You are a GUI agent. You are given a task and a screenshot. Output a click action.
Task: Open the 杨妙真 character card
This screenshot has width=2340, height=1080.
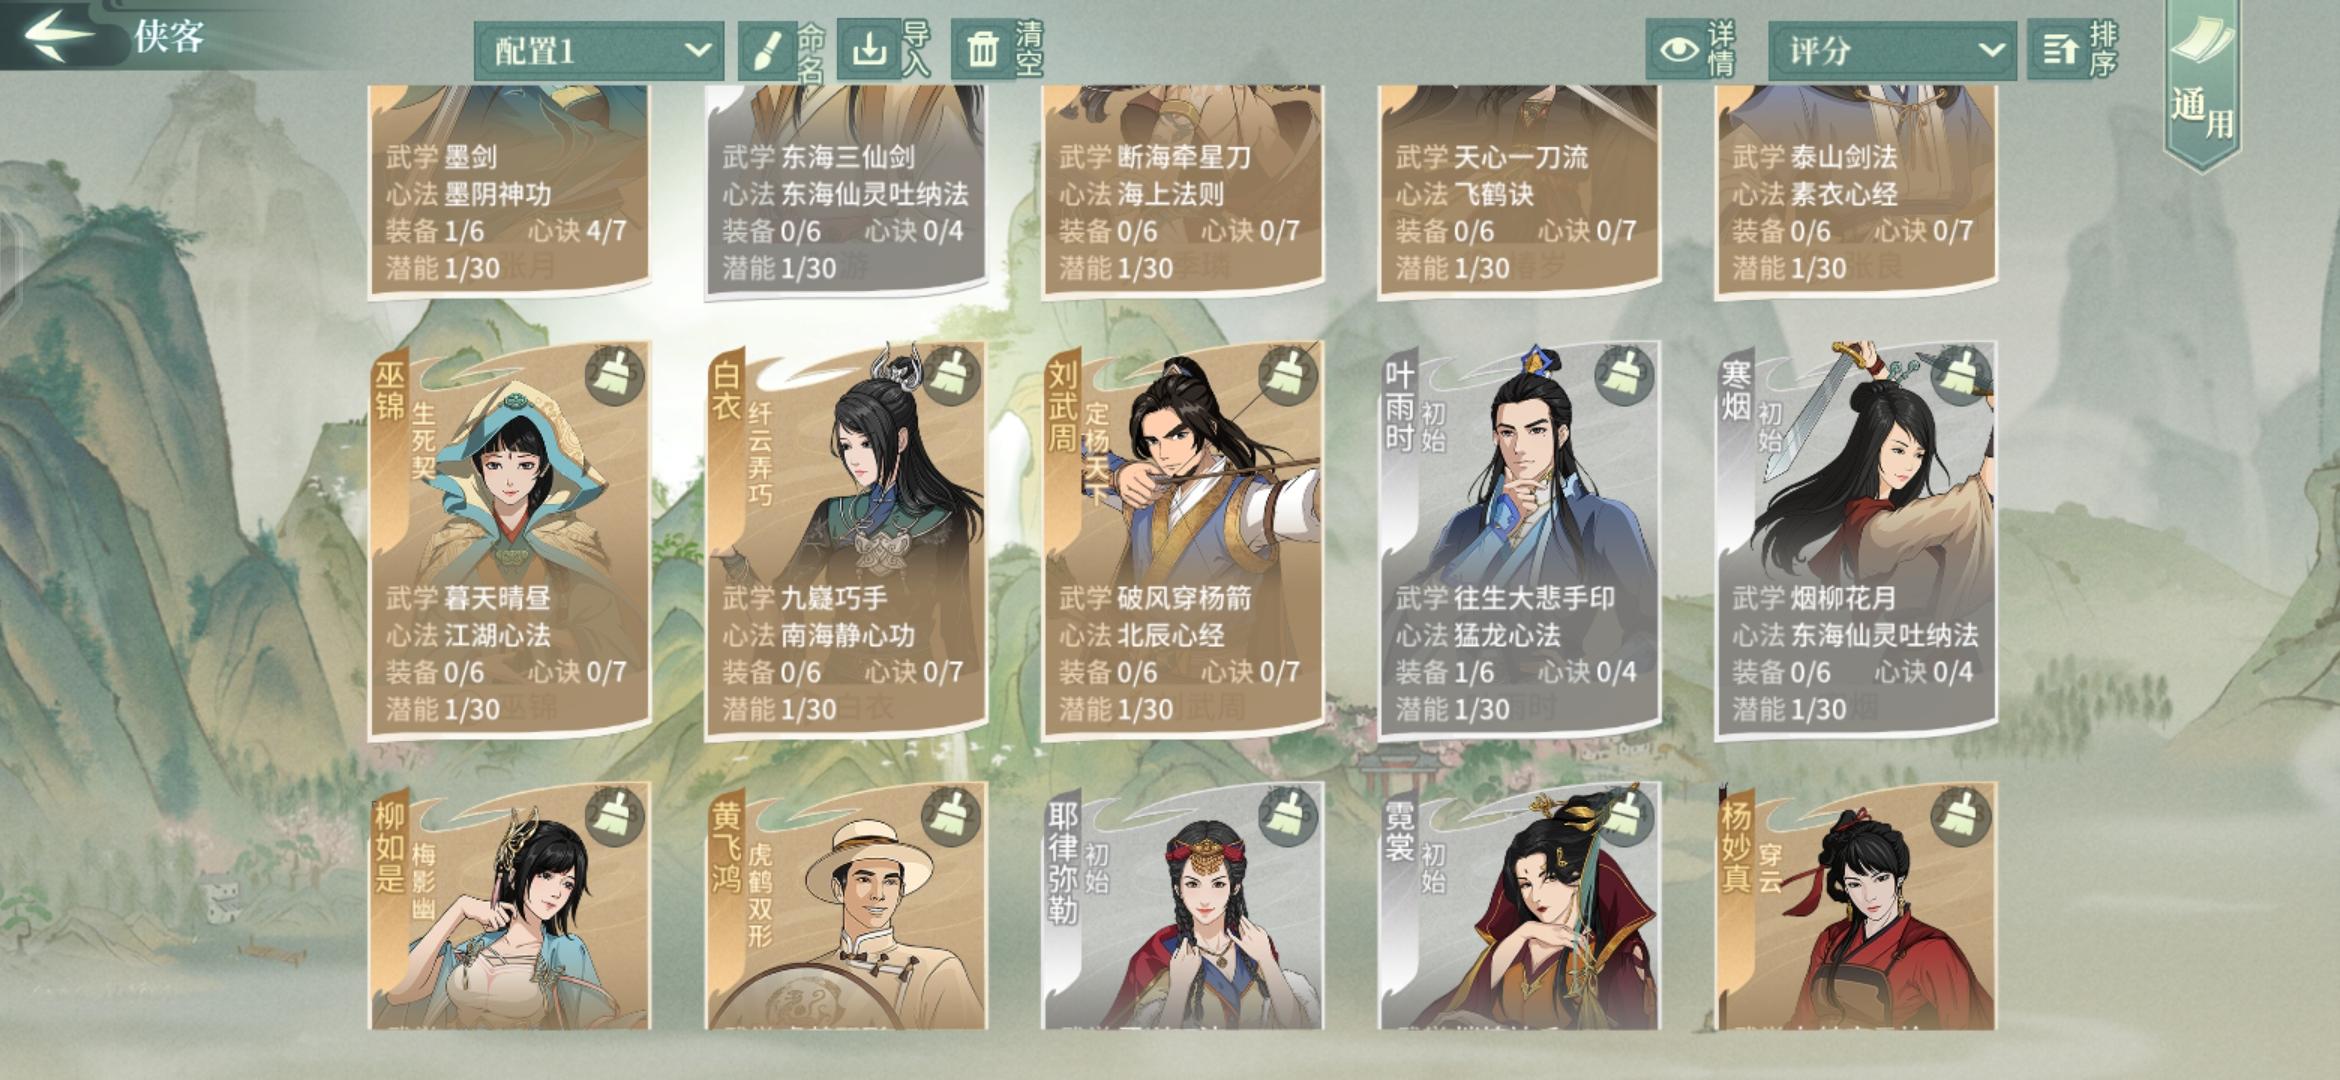(1855, 906)
